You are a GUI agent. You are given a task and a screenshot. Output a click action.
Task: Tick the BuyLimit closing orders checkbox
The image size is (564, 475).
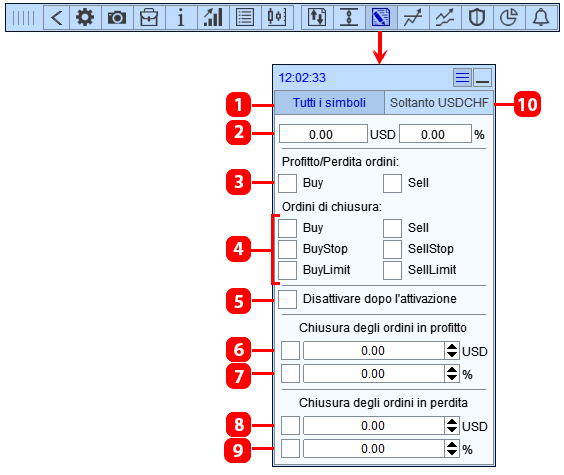[x=287, y=270]
